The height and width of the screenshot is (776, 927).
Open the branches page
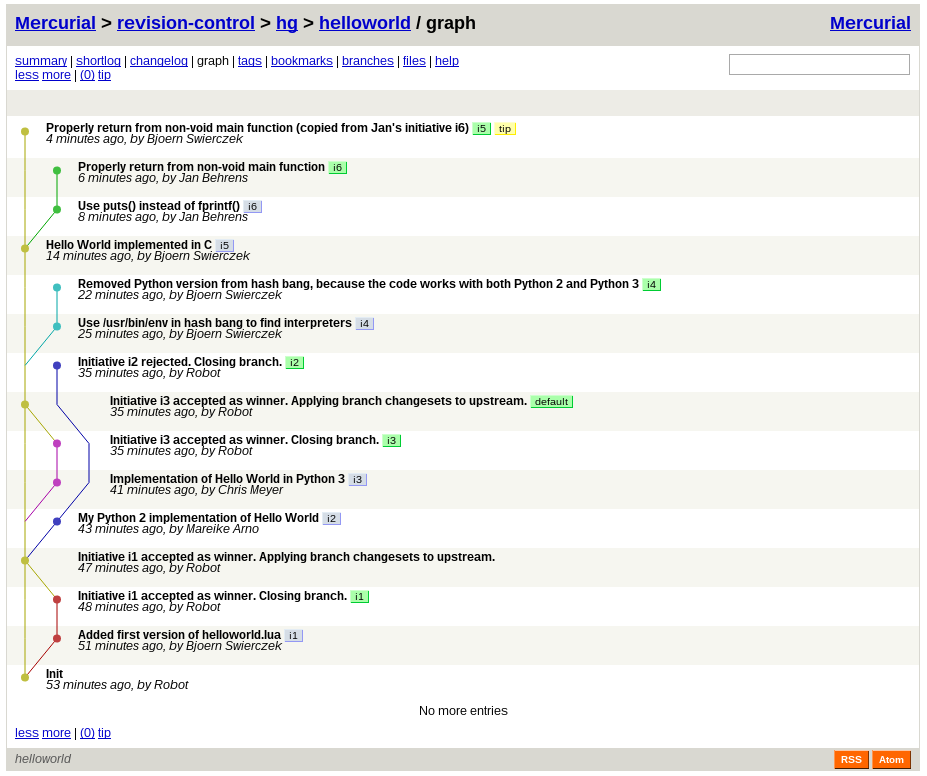pyautogui.click(x=367, y=60)
